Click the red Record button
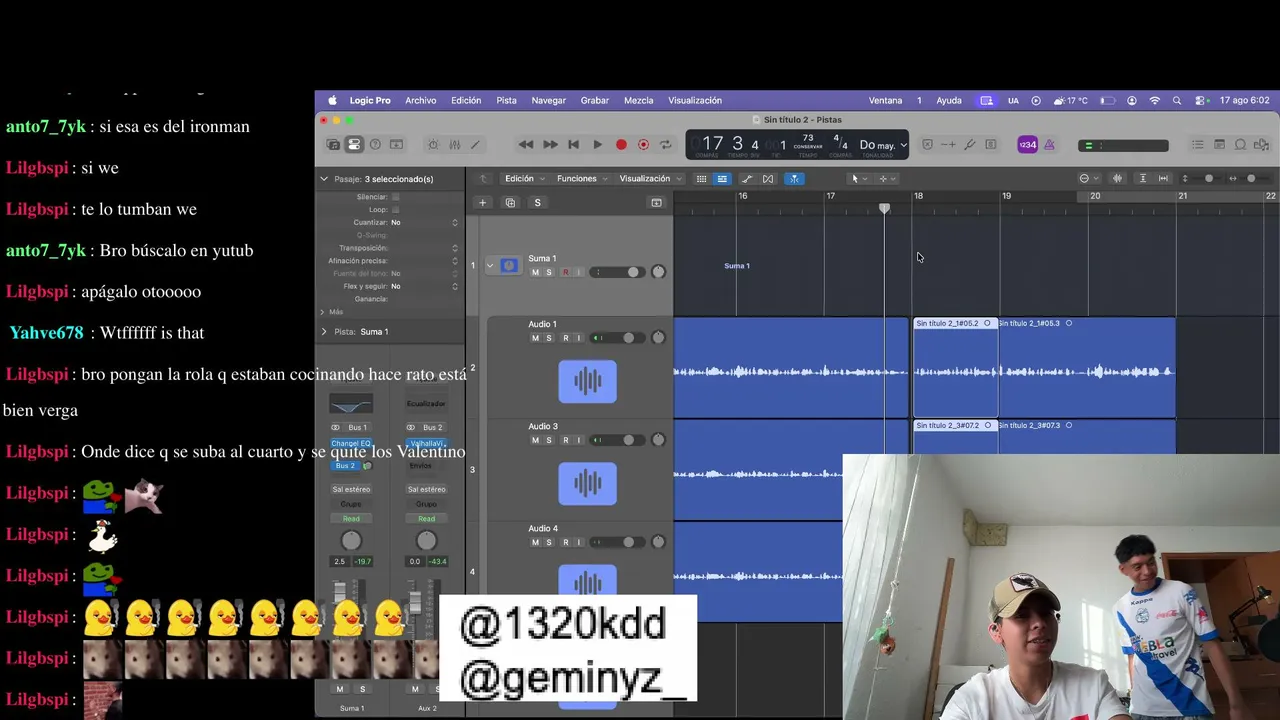 (x=621, y=145)
